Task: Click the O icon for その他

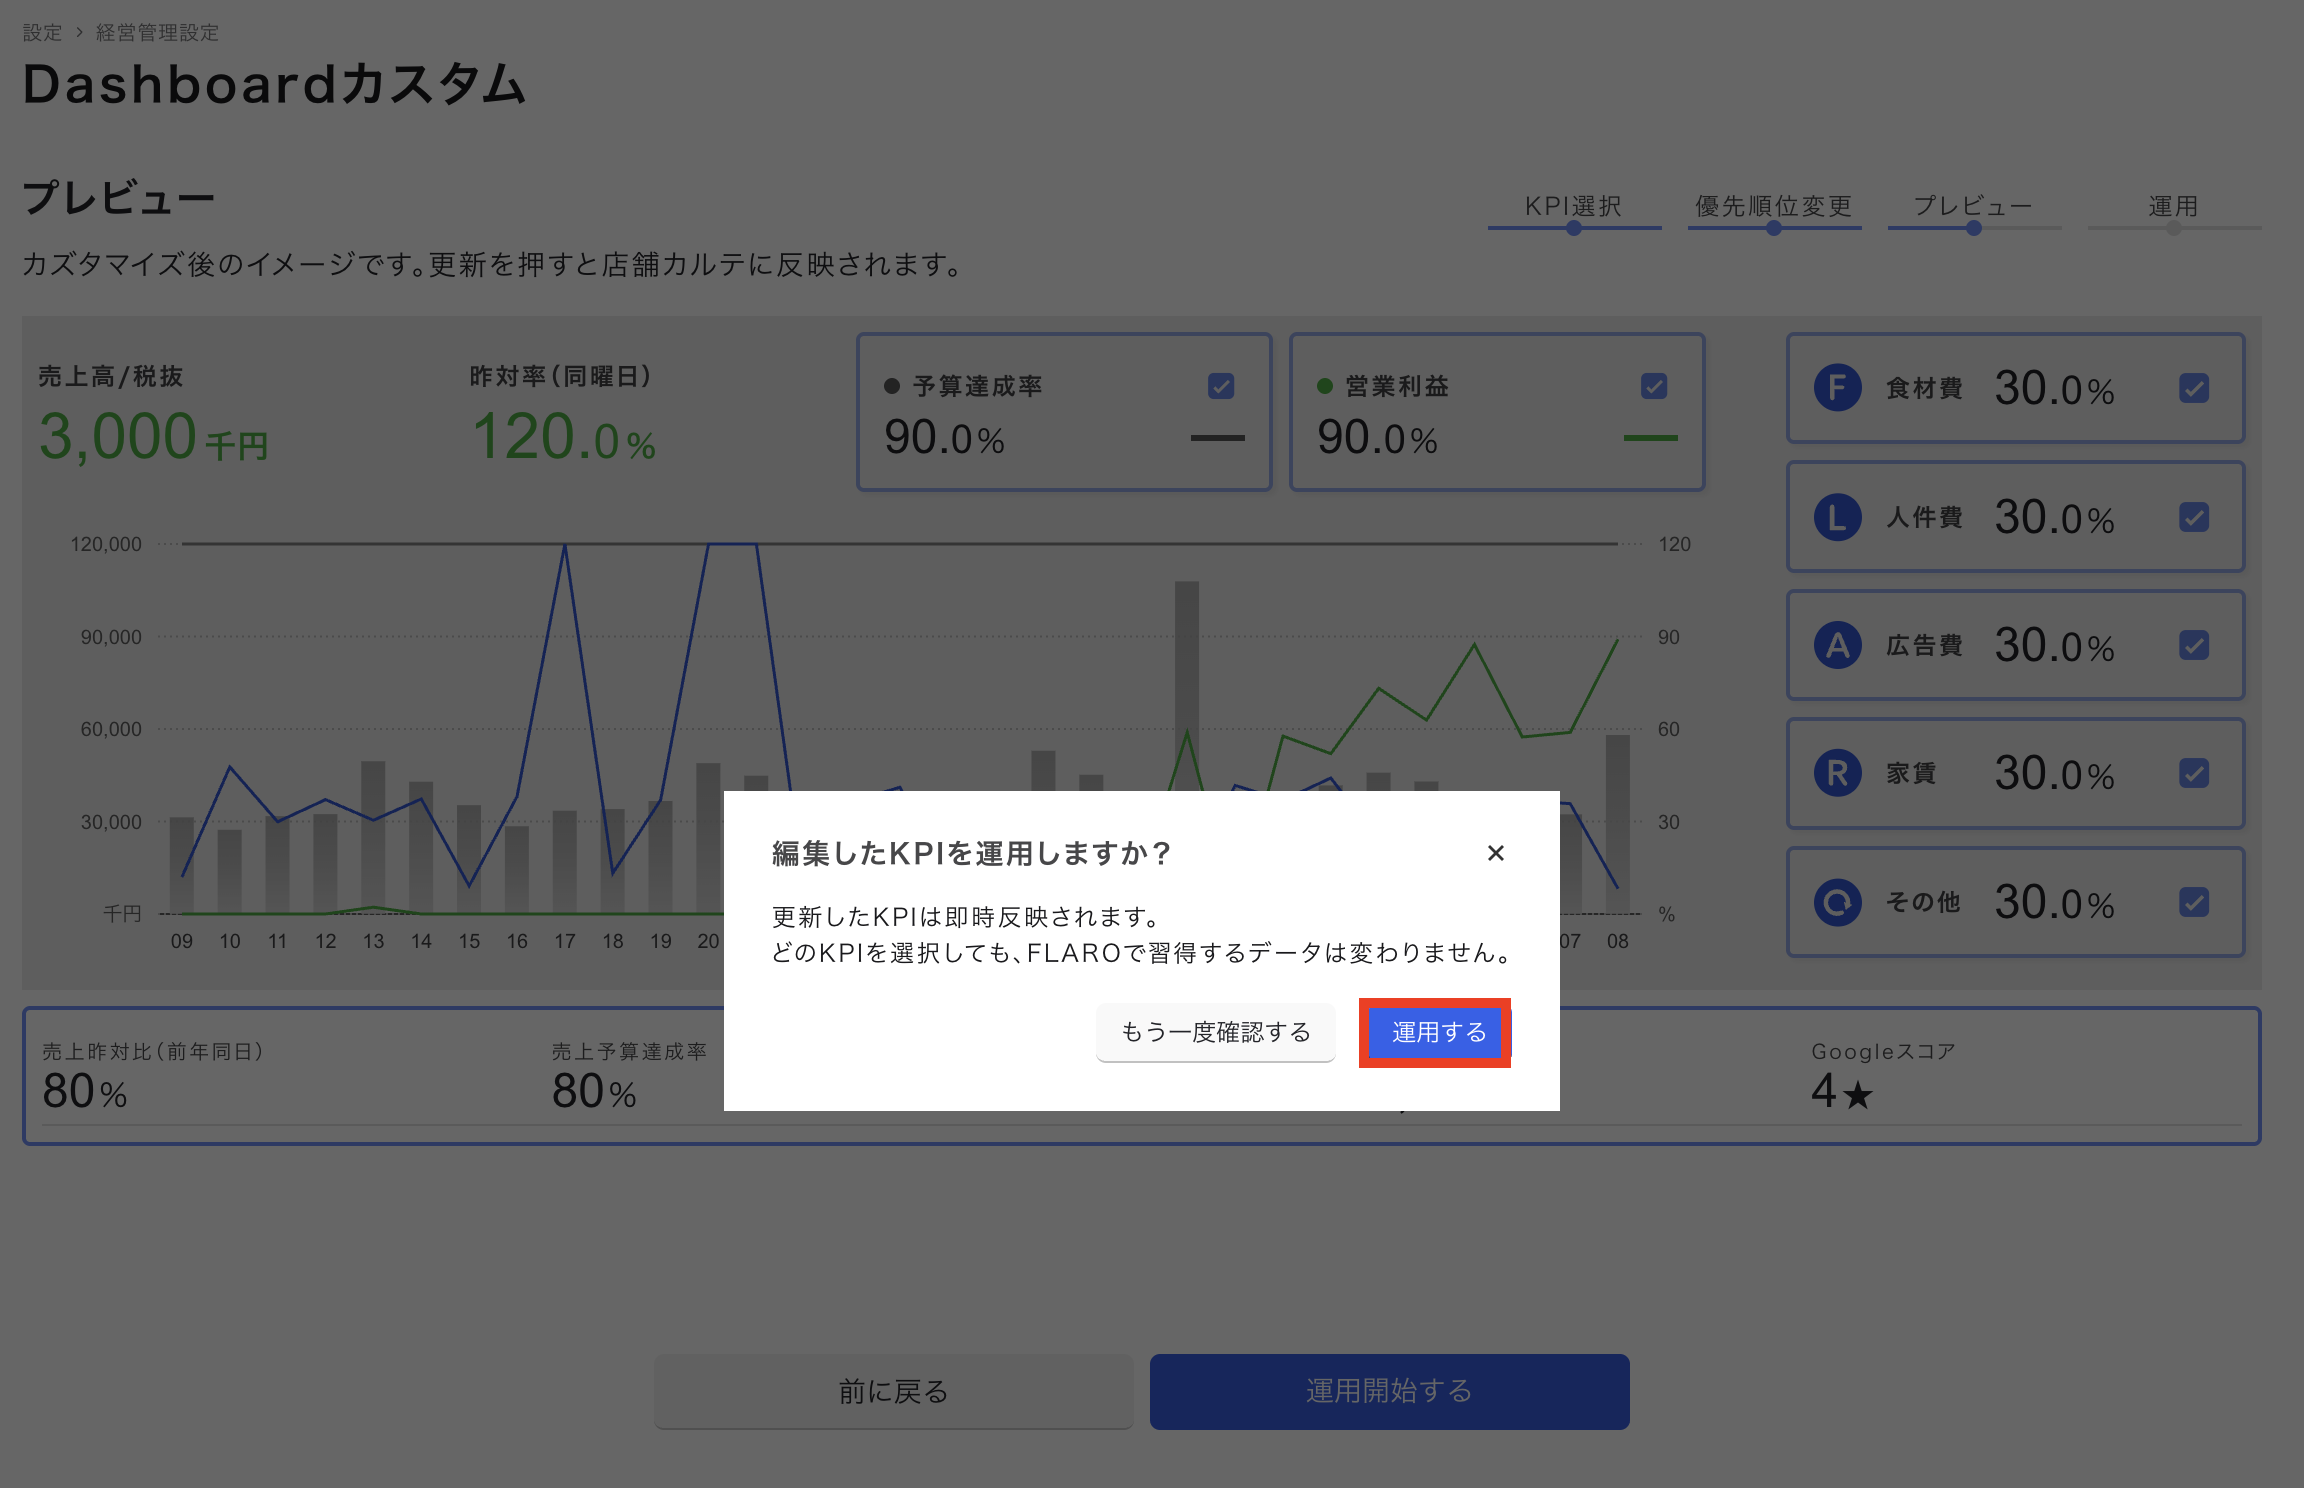Action: (x=1837, y=902)
